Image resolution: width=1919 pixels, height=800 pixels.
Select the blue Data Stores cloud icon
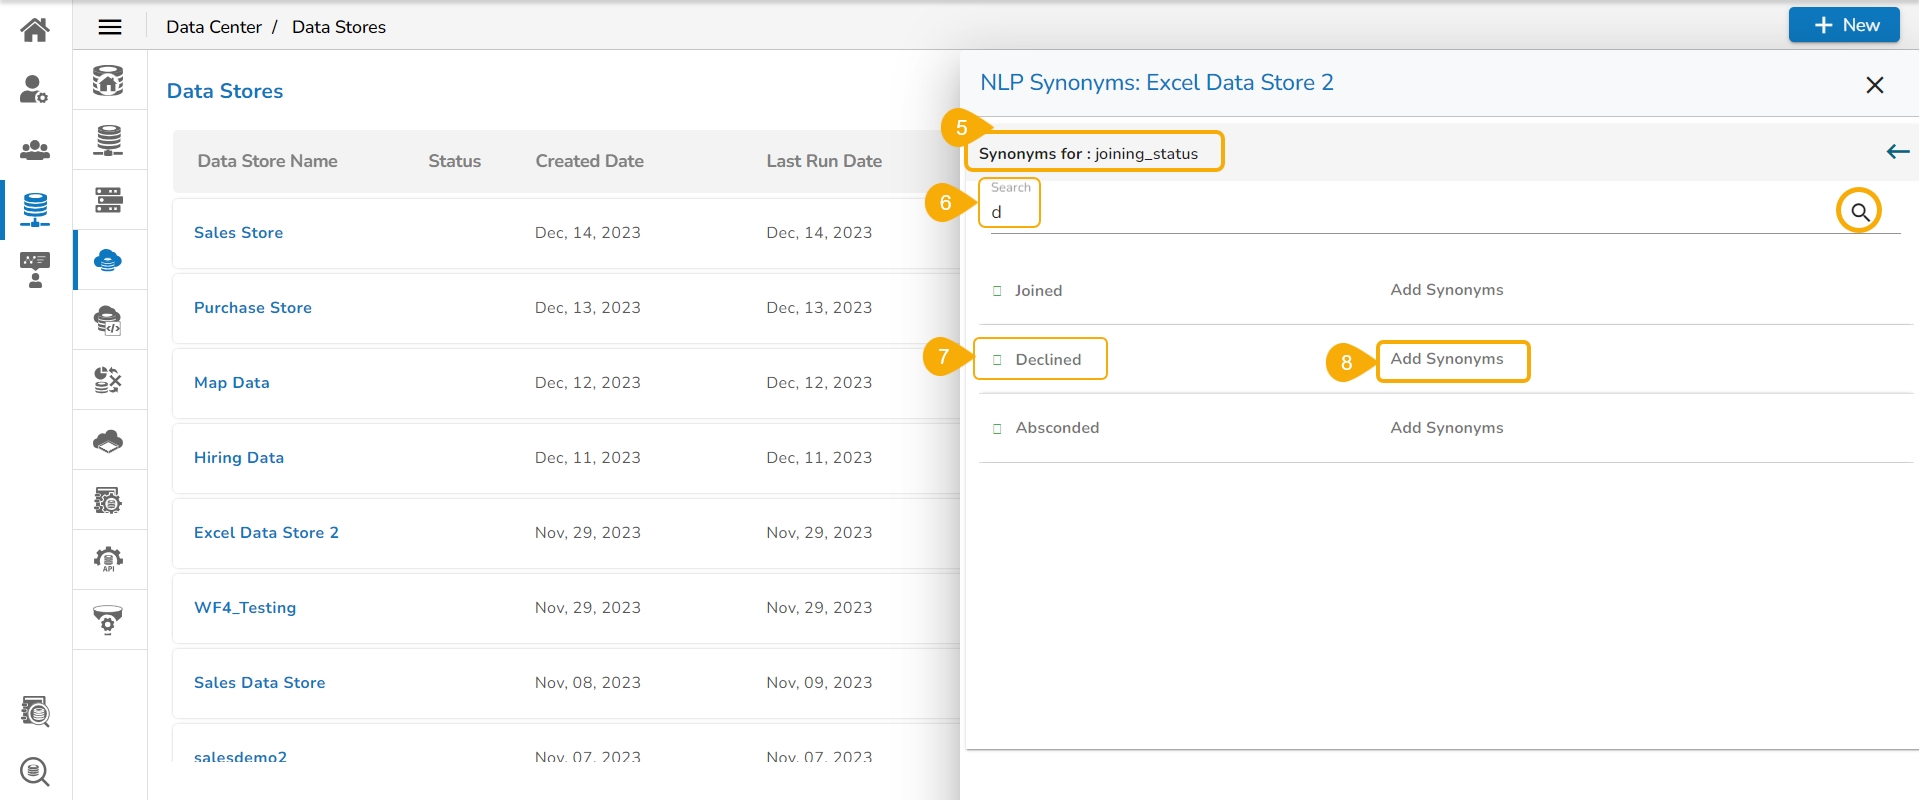(108, 260)
